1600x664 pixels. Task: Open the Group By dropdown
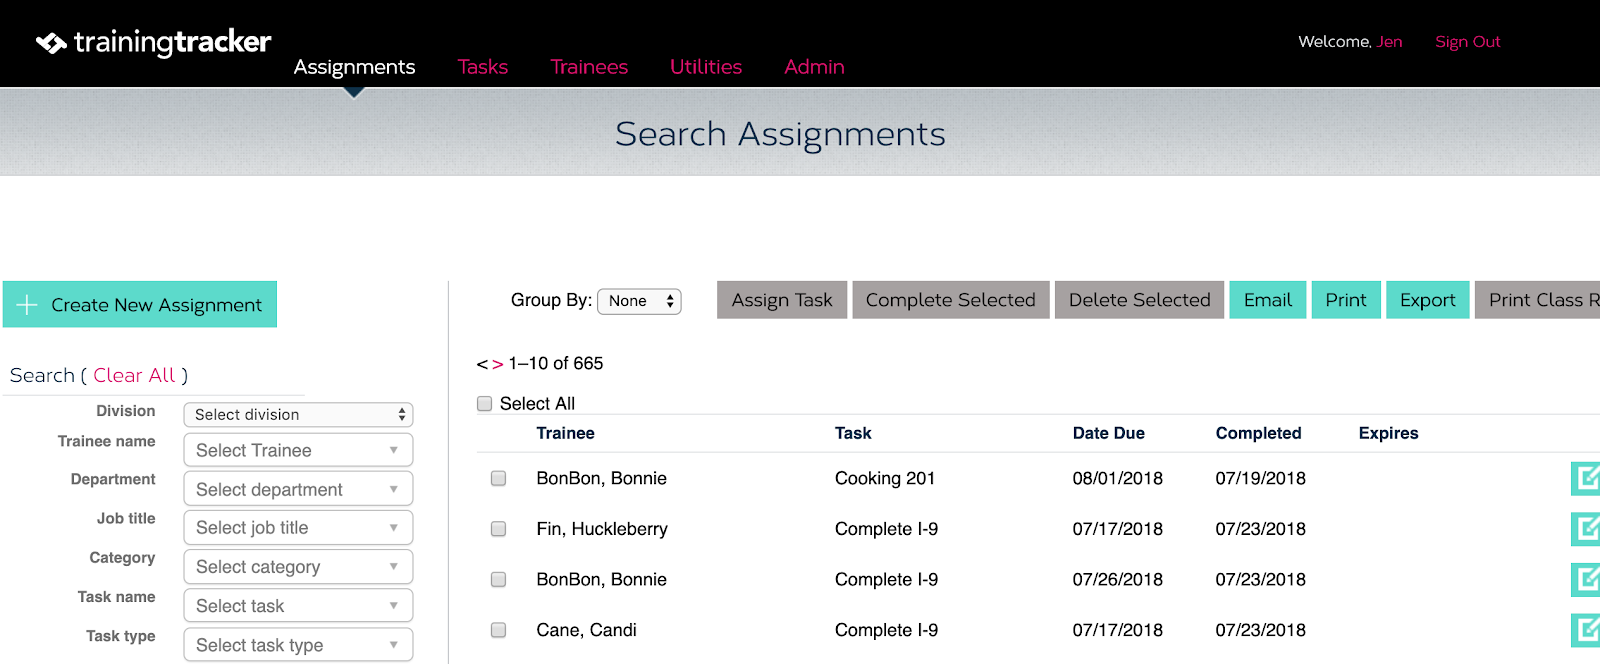639,301
